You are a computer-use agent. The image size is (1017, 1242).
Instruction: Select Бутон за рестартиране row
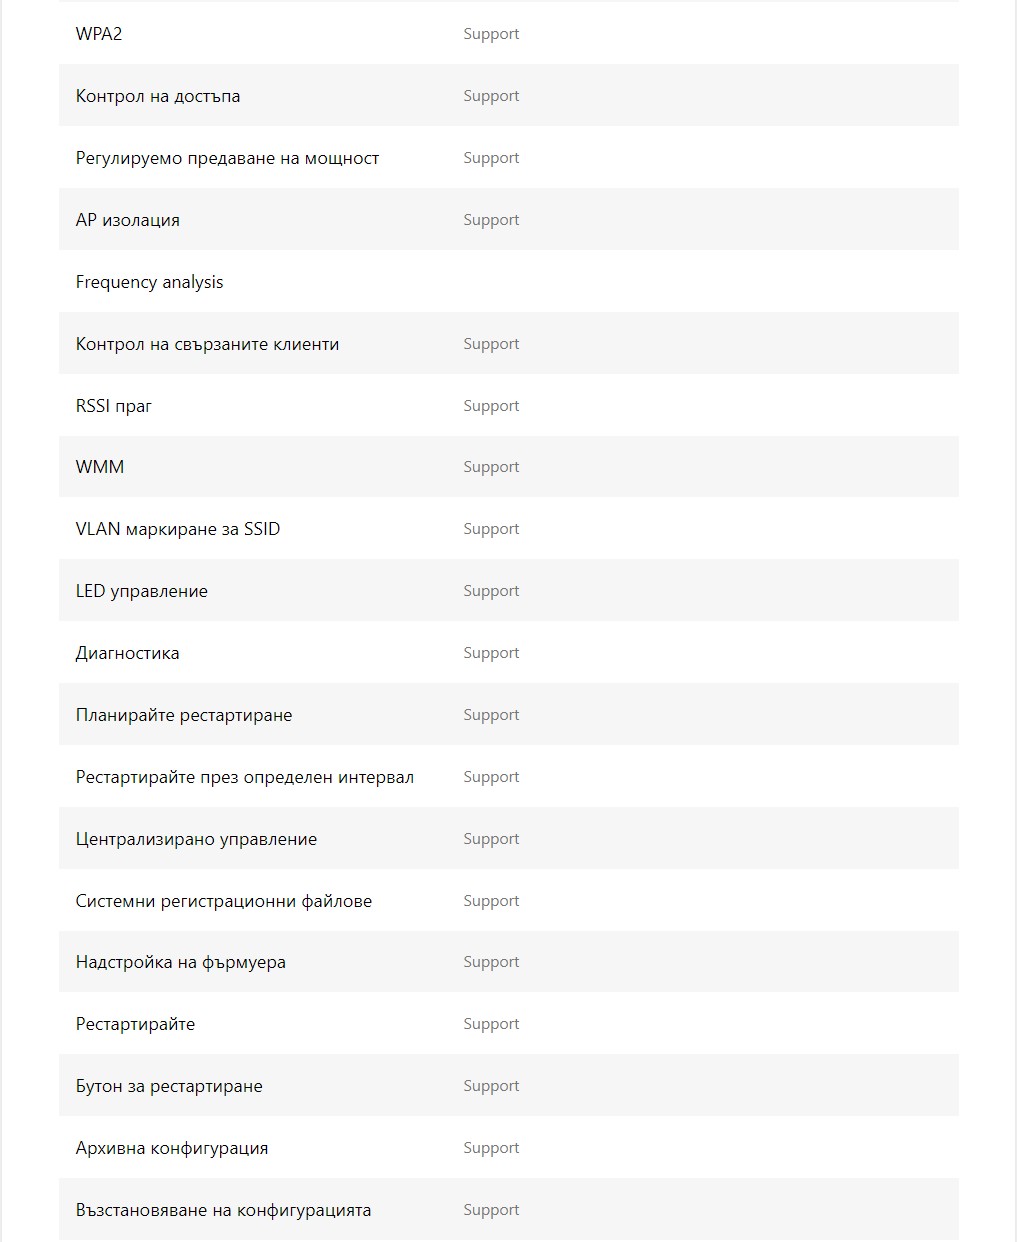pos(508,1086)
